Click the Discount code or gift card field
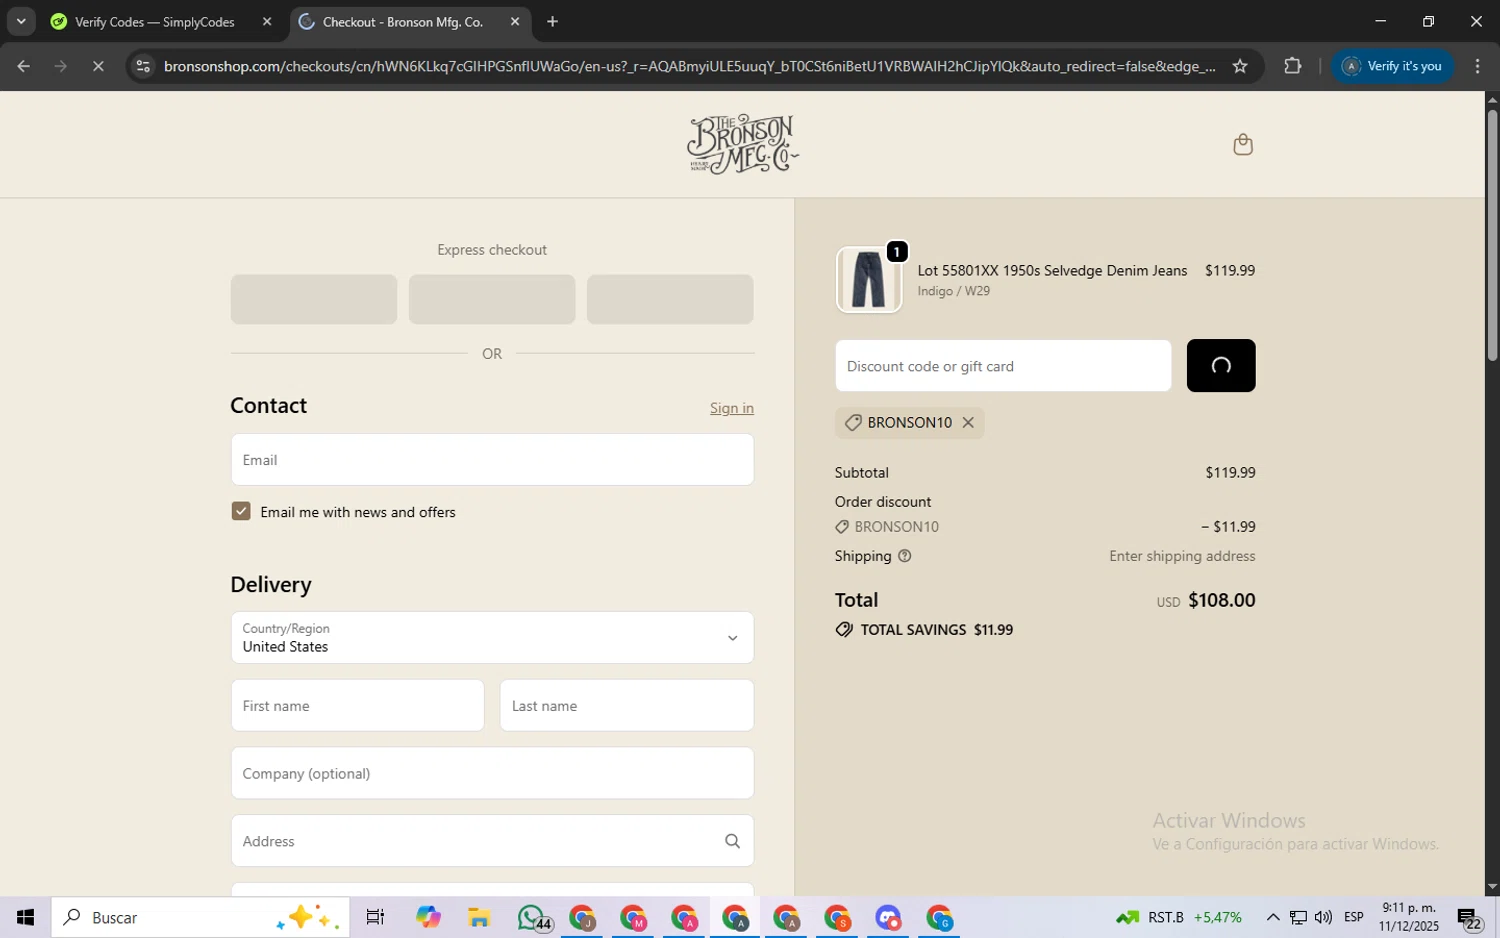The image size is (1500, 938). [1003, 366]
